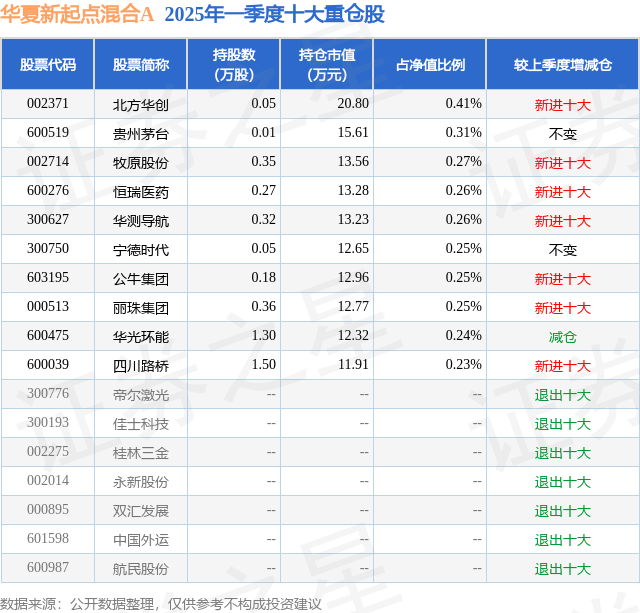The height and width of the screenshot is (613, 640).
Task: Click 新进十大 label in 四川路桥 row
Action: tap(563, 366)
